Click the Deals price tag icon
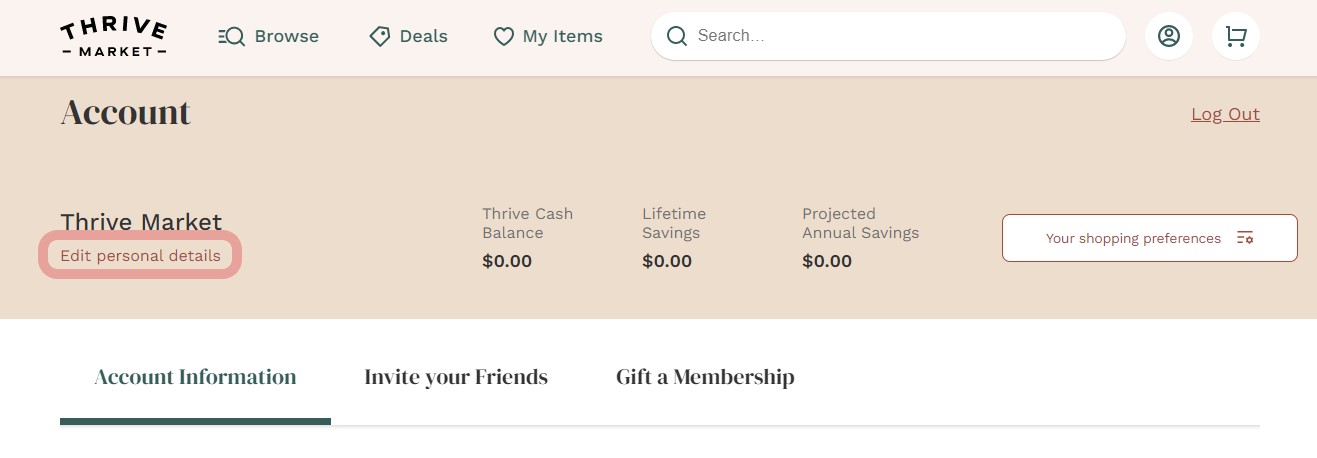The image size is (1317, 458). point(379,37)
